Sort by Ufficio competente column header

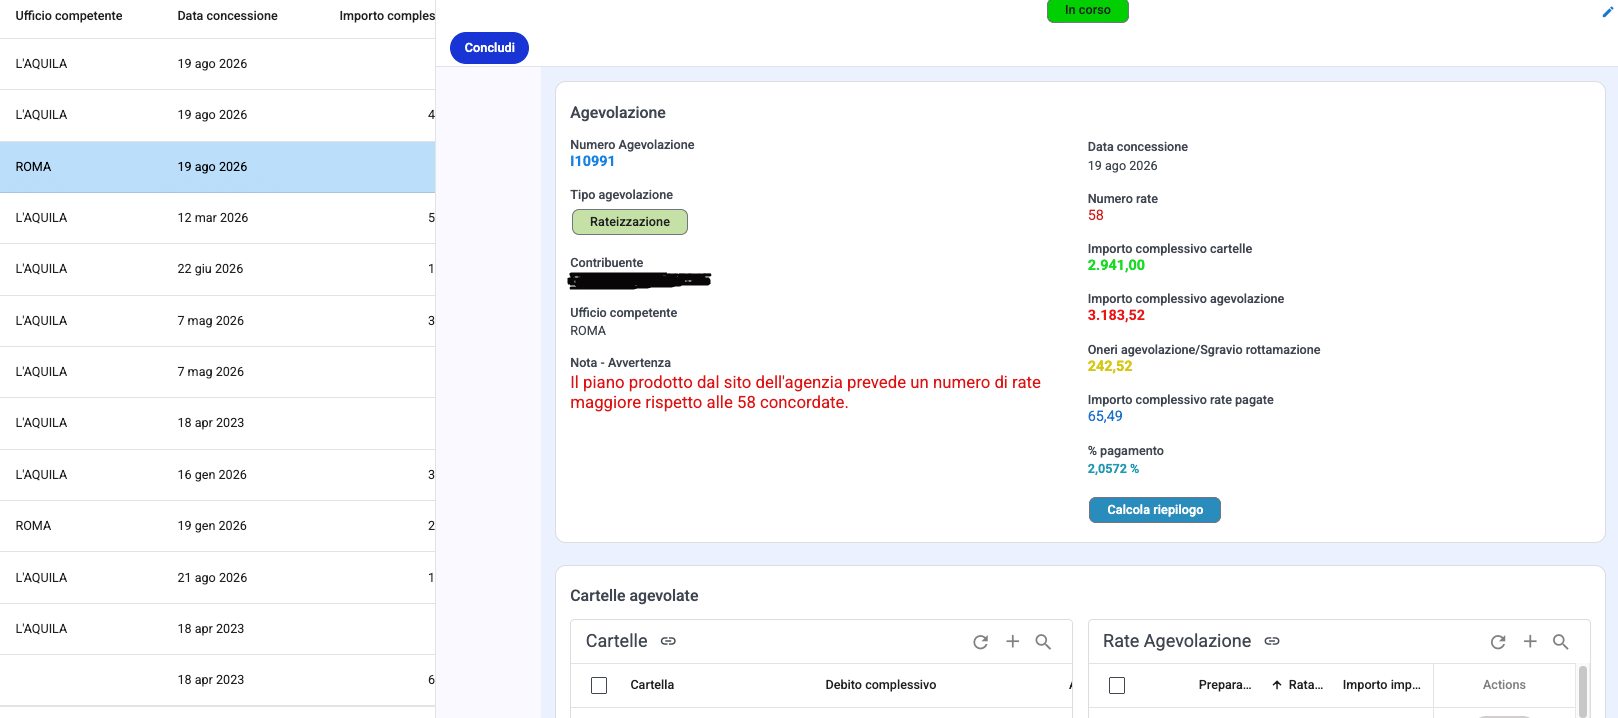[69, 16]
